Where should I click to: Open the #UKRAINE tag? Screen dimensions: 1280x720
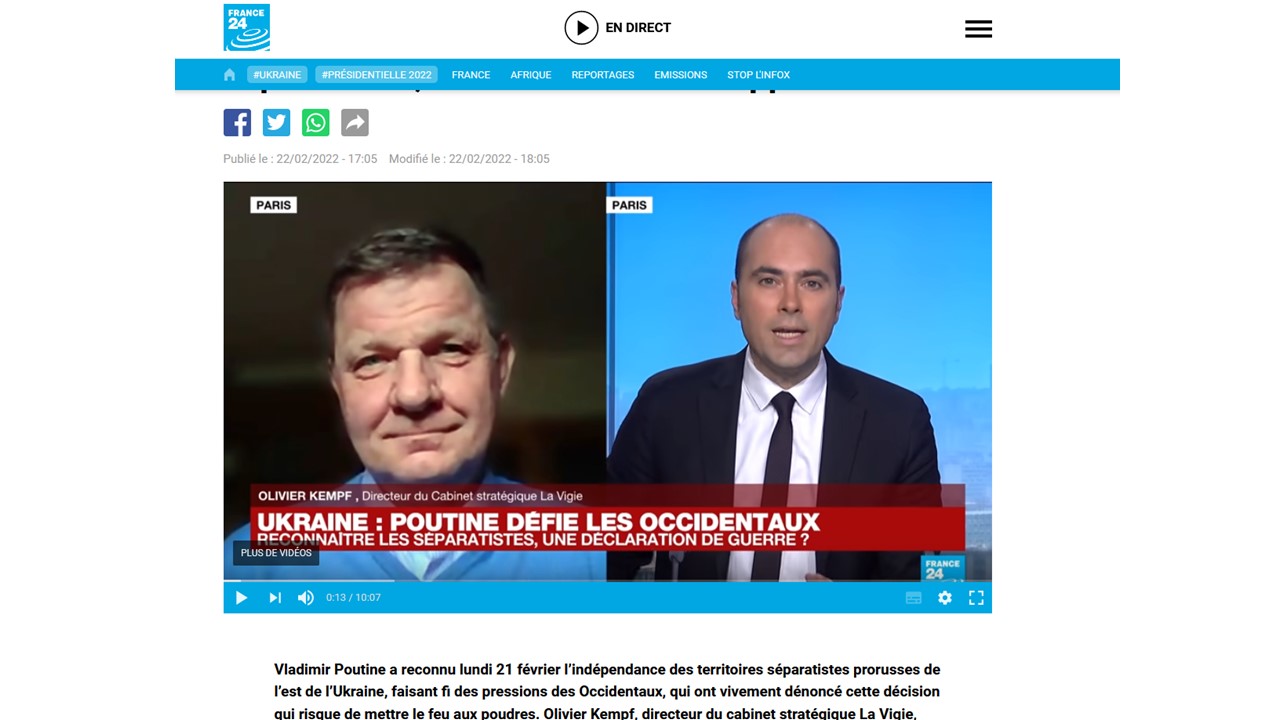[x=277, y=75]
